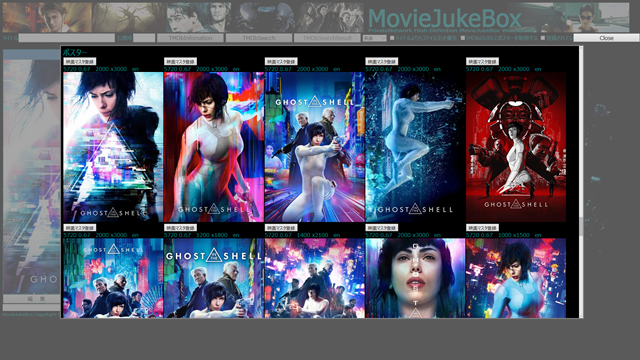Select the Major leaping through shattered glass poster
Image resolution: width=640 pixels, height=360 pixels.
[415, 147]
